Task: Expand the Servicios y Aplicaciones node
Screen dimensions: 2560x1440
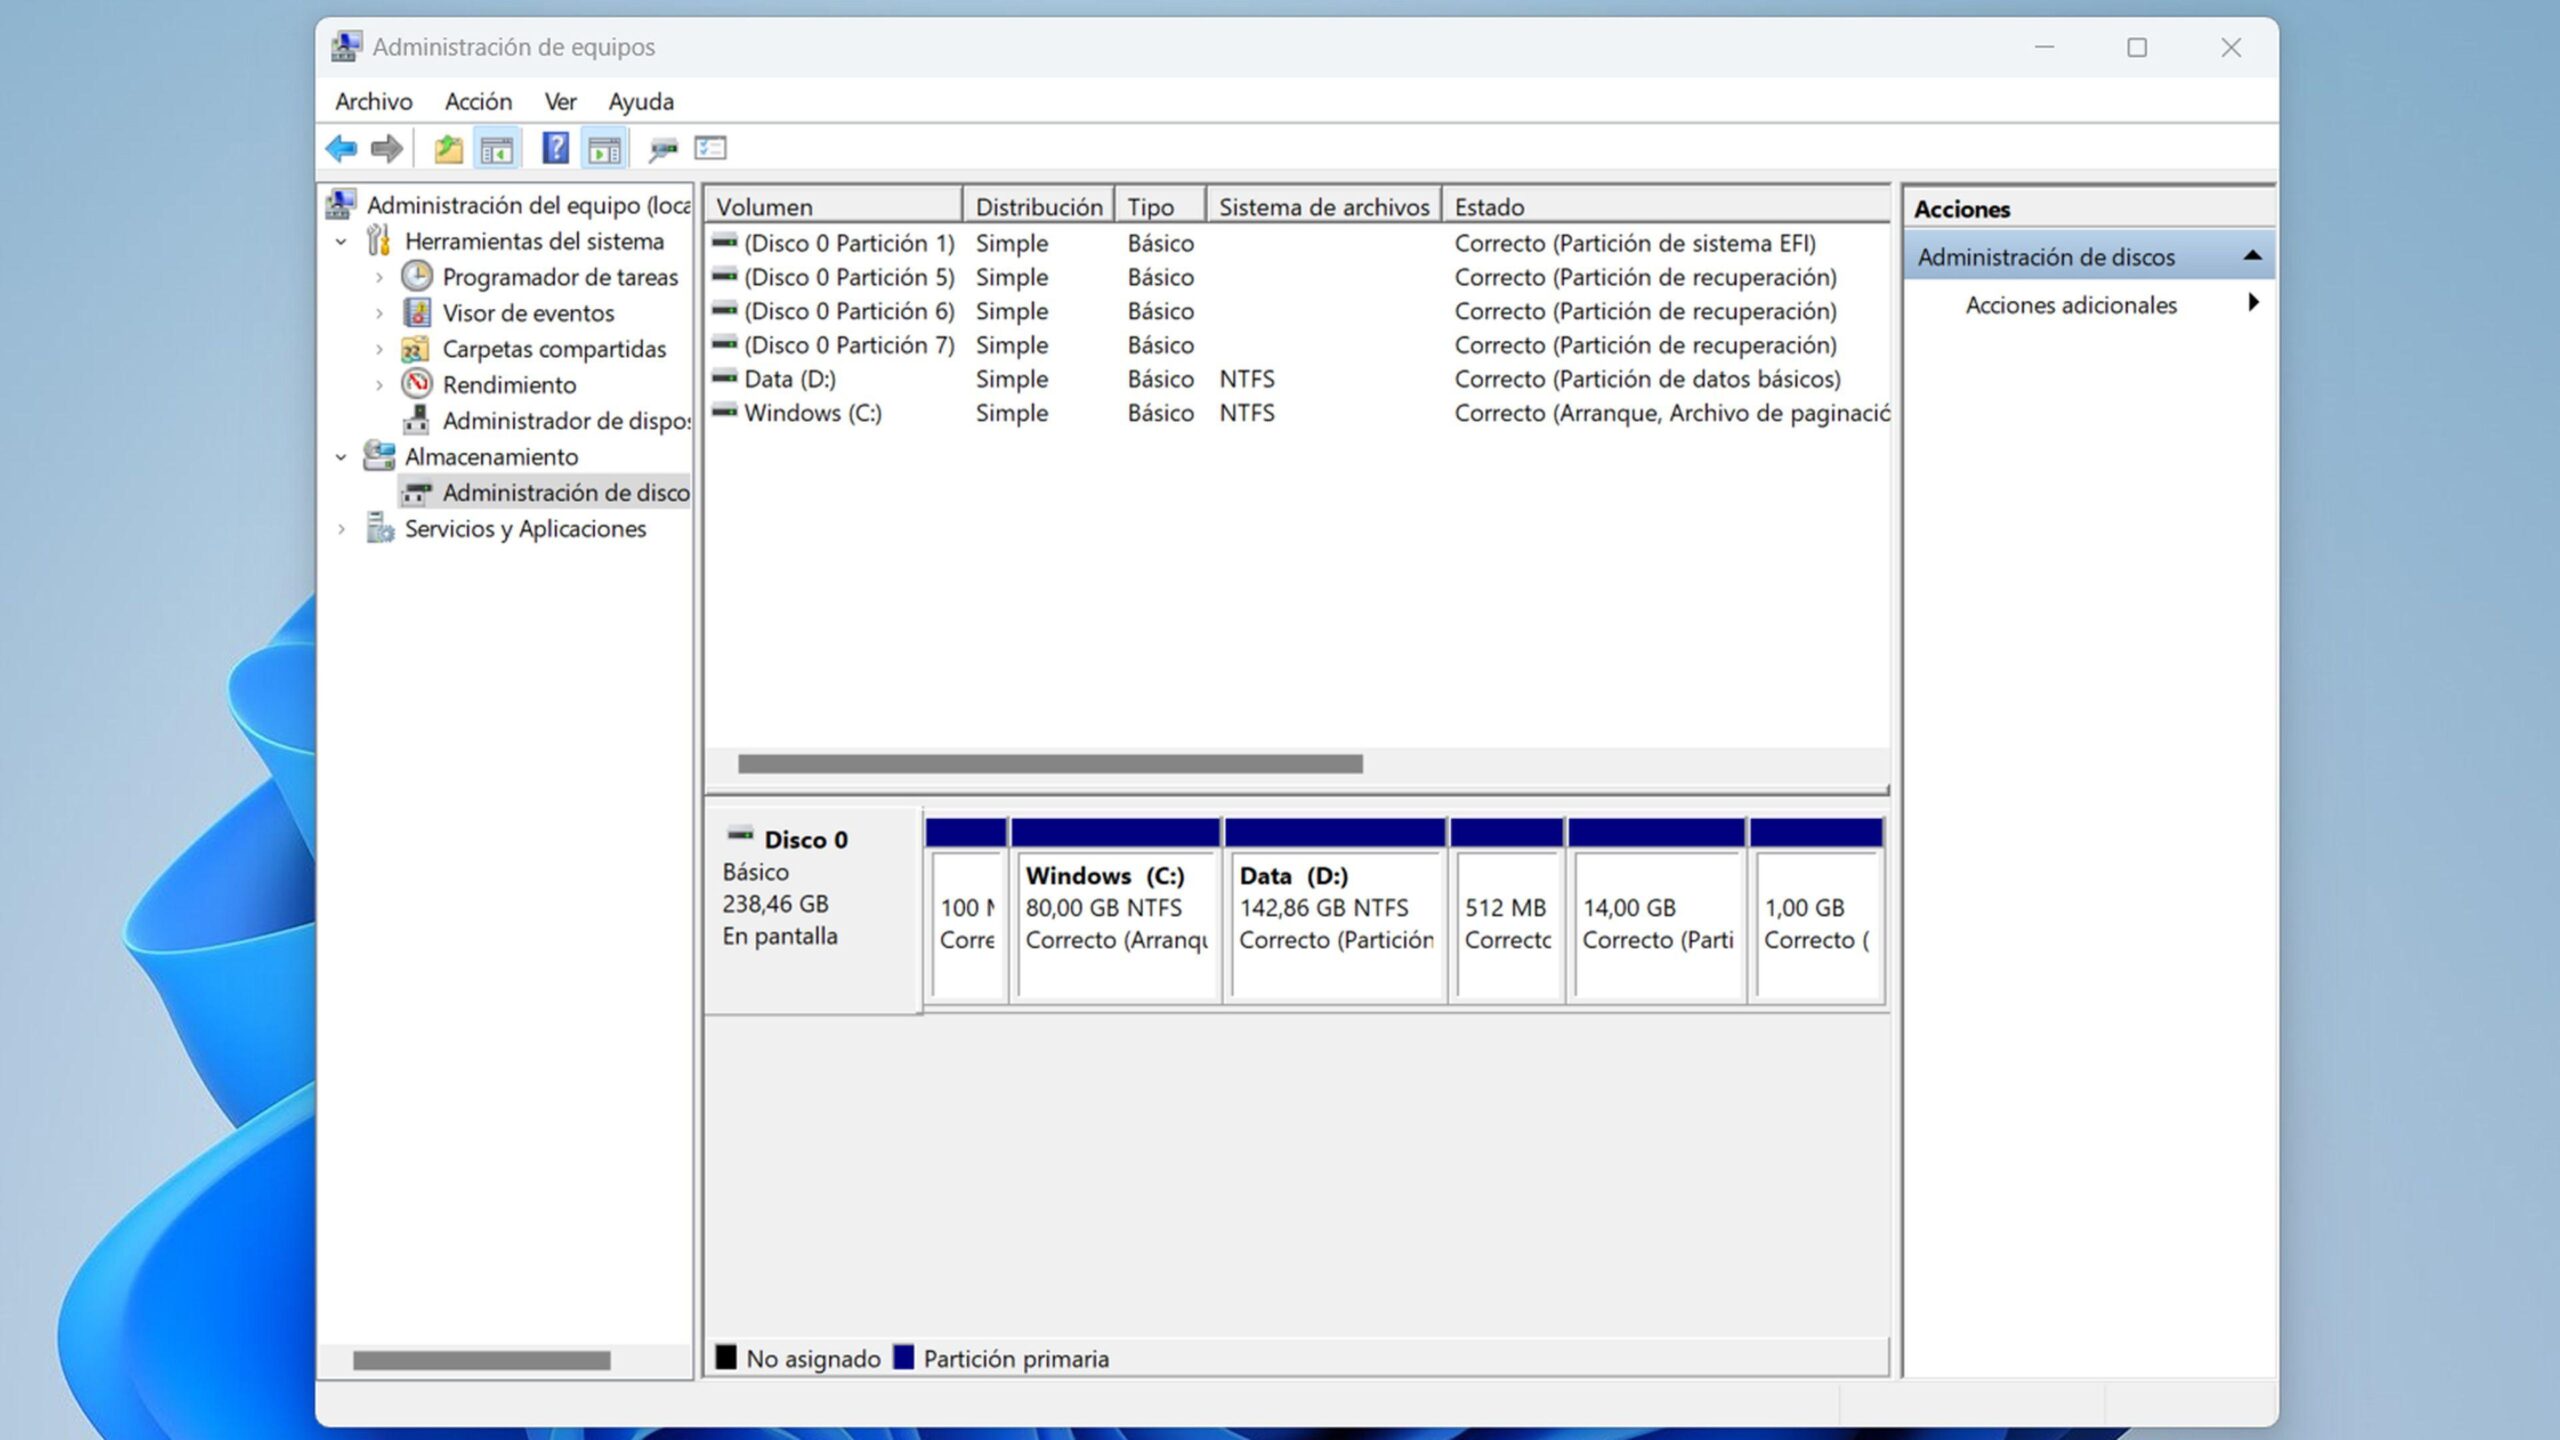Action: 341,529
